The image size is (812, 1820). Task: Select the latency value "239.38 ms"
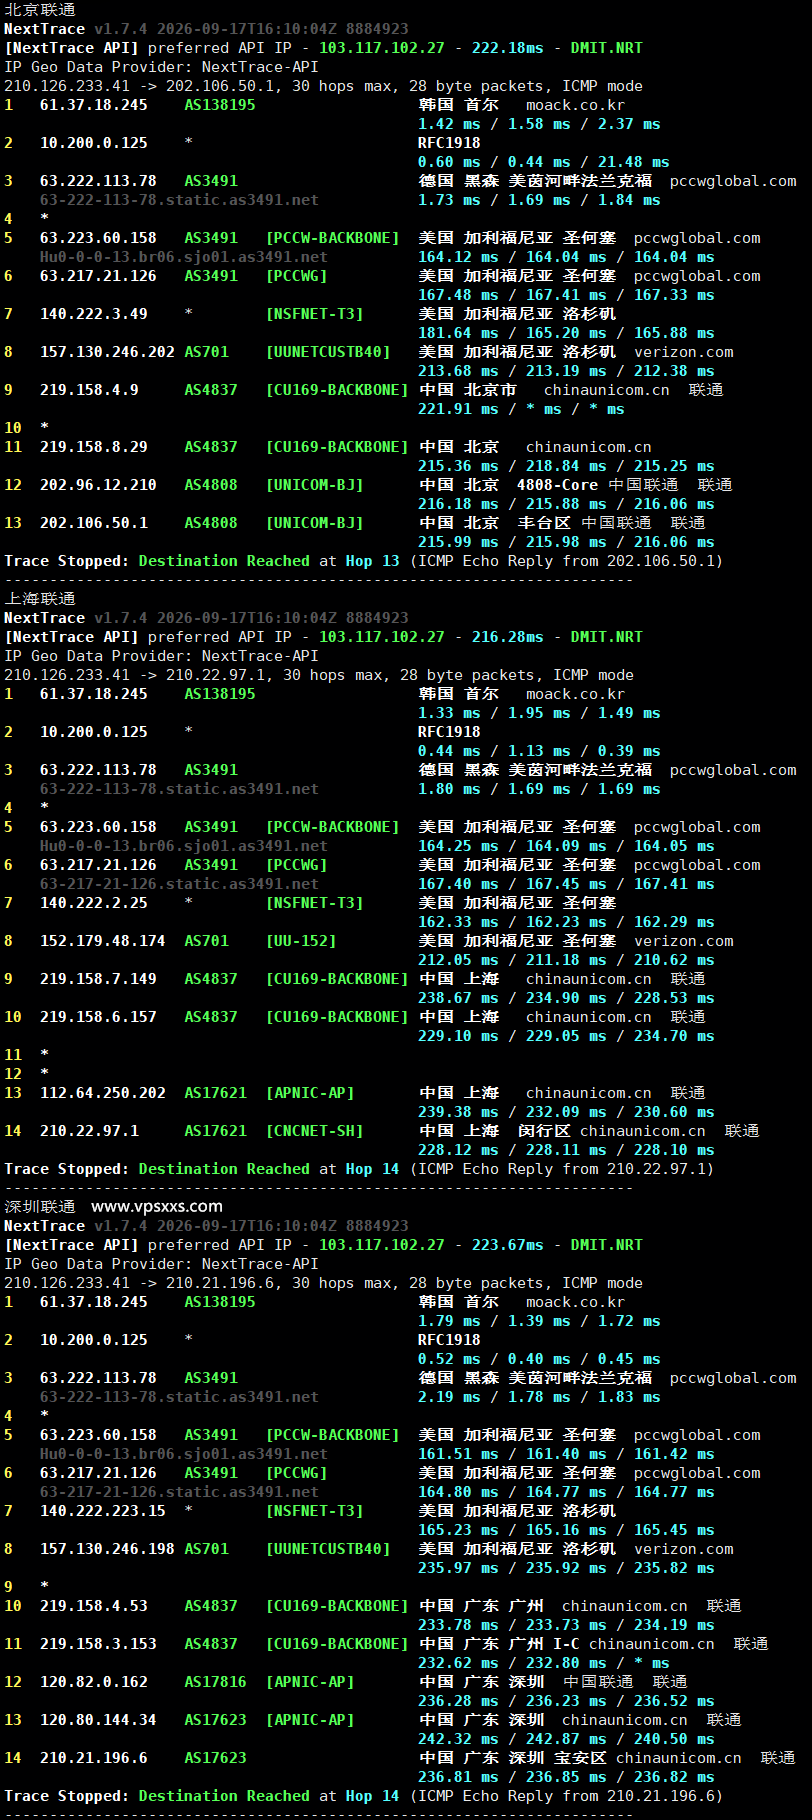[x=458, y=1112]
